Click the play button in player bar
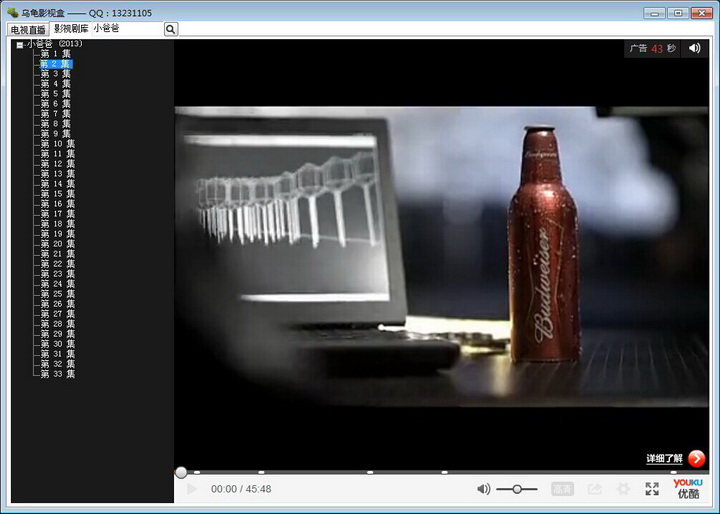This screenshot has width=720, height=514. (x=192, y=489)
